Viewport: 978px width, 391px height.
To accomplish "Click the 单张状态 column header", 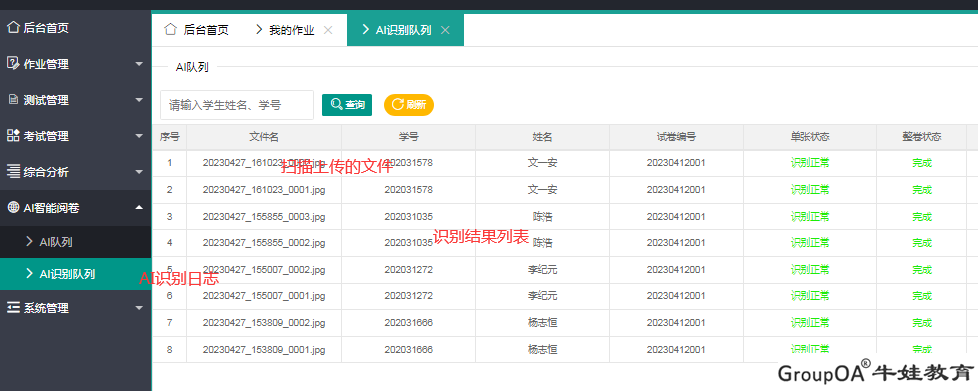I will pyautogui.click(x=810, y=137).
